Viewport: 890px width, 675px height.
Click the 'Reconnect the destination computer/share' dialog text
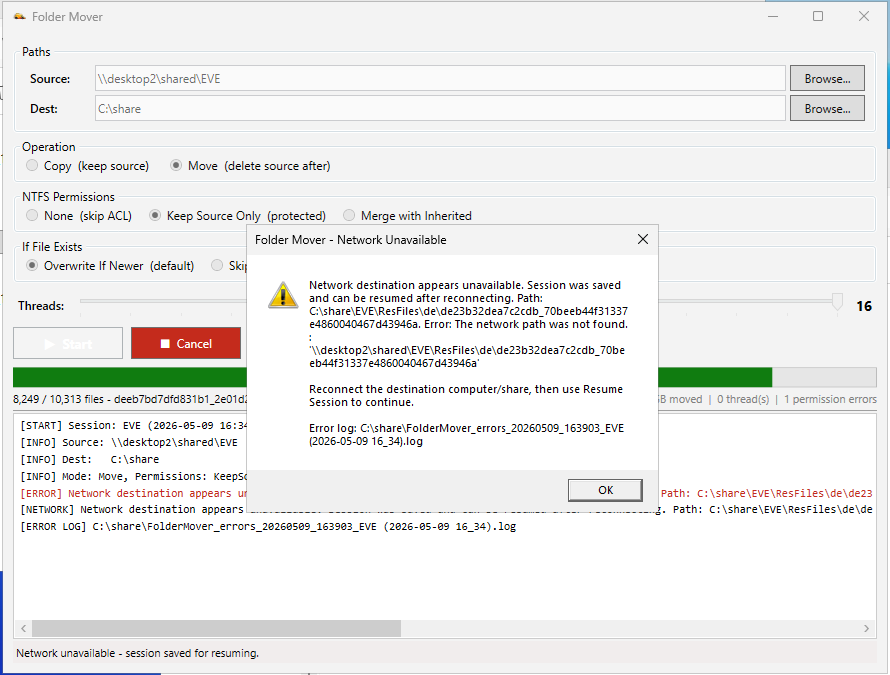pyautogui.click(x=465, y=396)
